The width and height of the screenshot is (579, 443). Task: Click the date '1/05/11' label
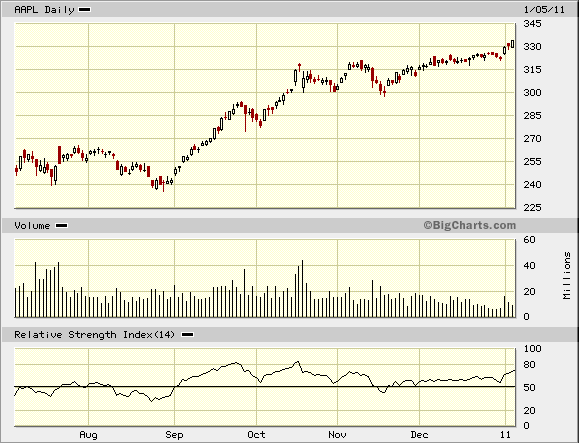point(544,10)
